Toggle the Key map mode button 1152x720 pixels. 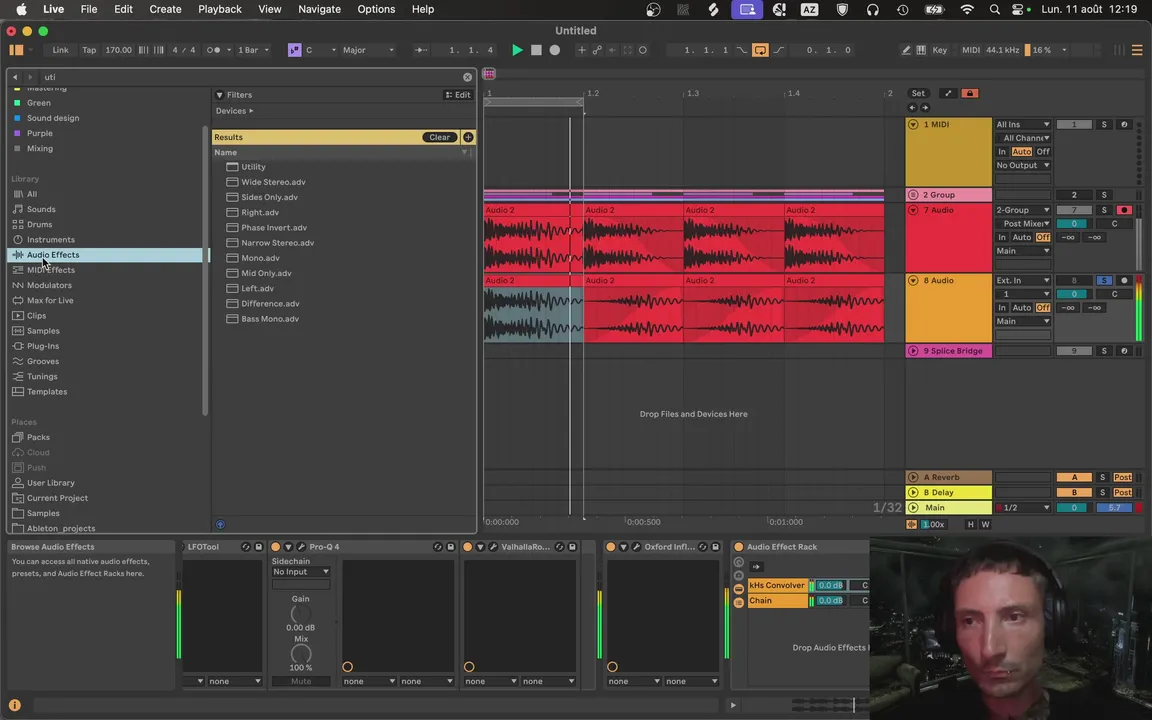click(x=940, y=50)
